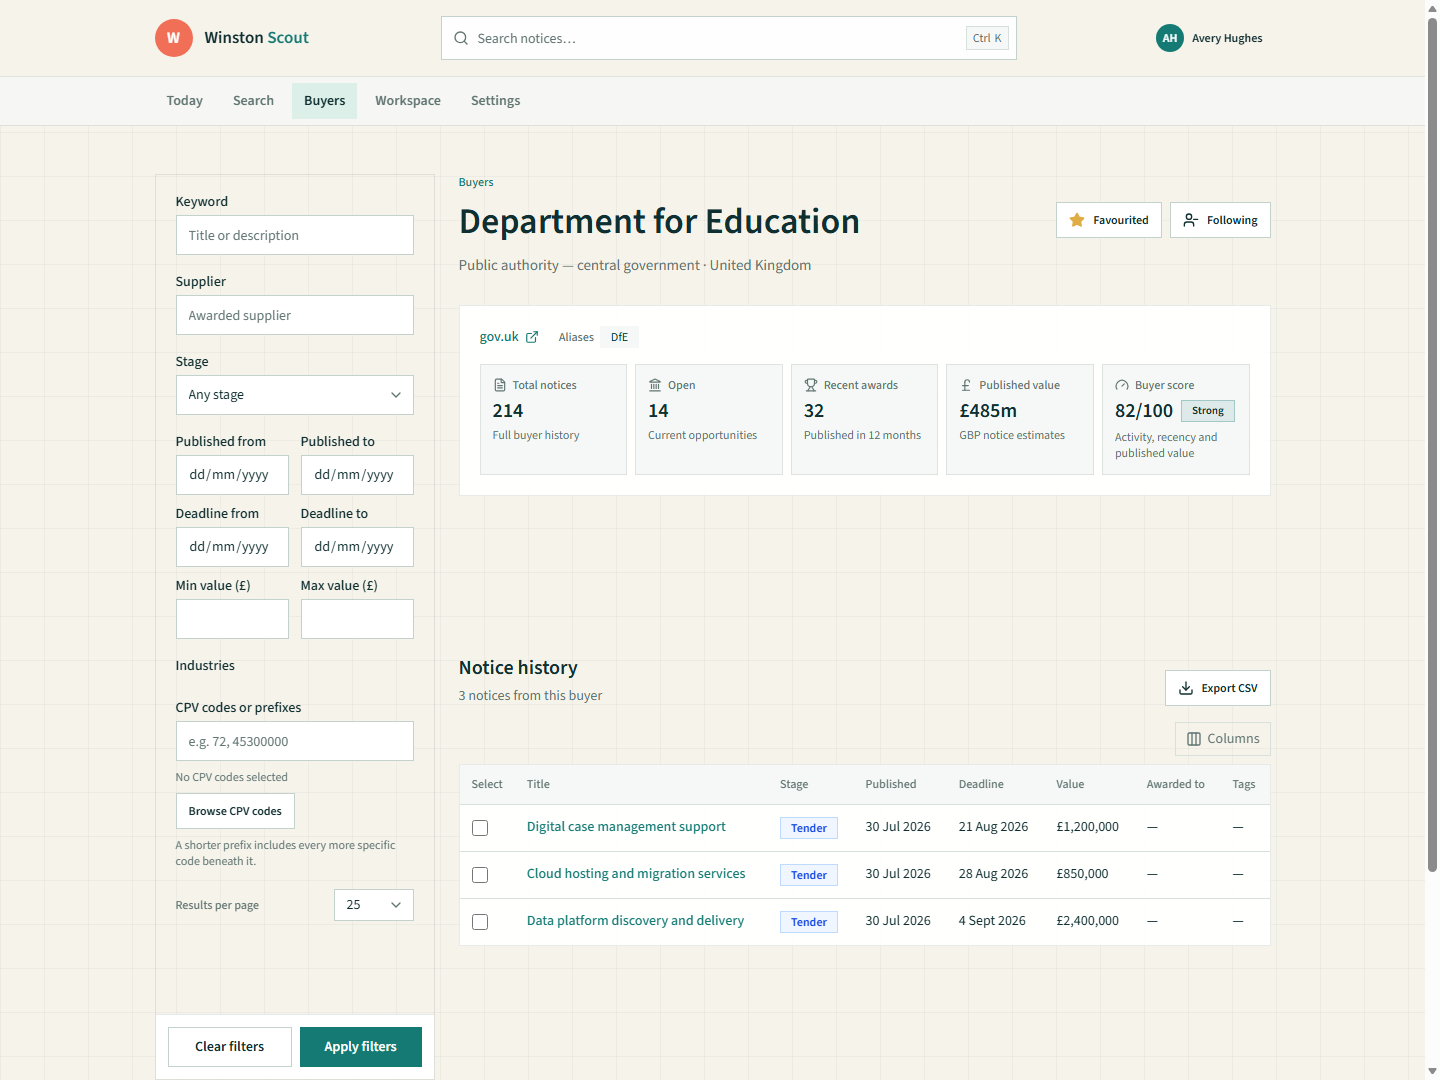
Task: Click the Ctrl K shortcut badge
Action: pyautogui.click(x=987, y=38)
